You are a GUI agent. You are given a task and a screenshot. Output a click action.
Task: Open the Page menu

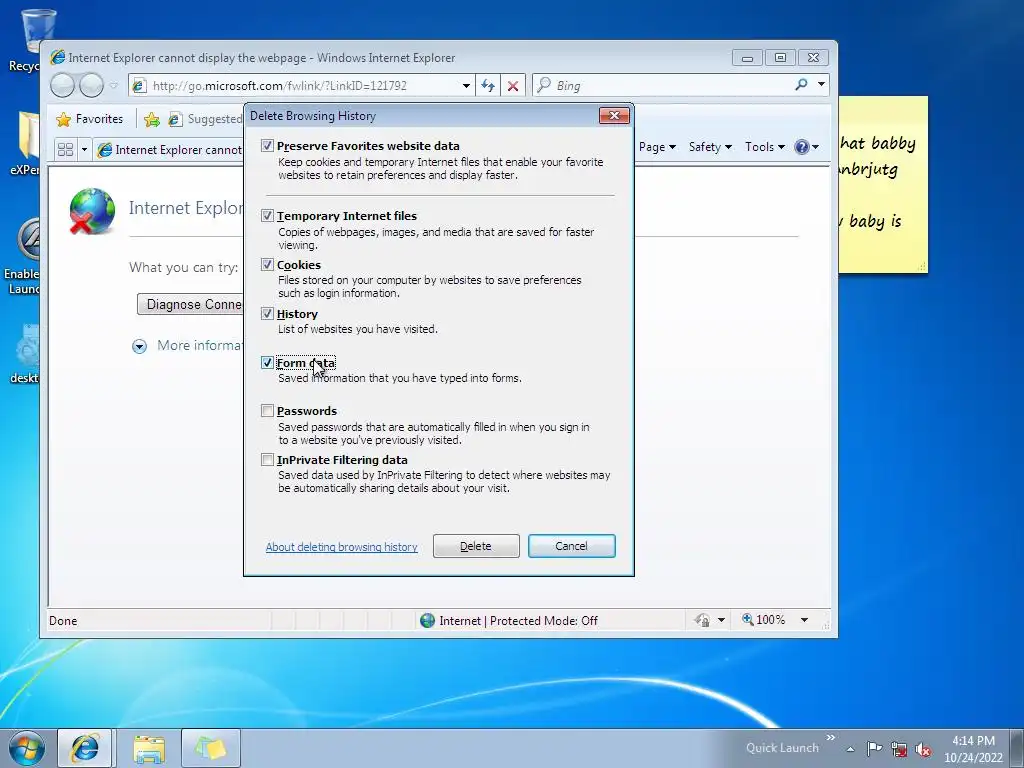tap(657, 147)
